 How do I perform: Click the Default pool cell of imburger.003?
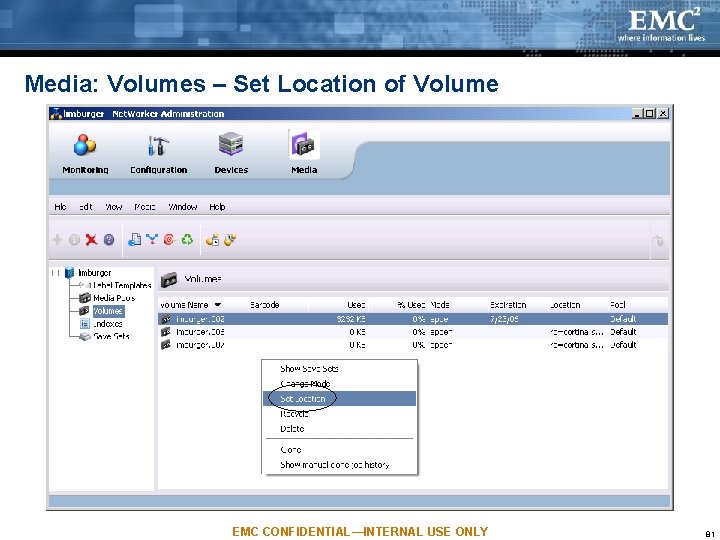[x=623, y=332]
